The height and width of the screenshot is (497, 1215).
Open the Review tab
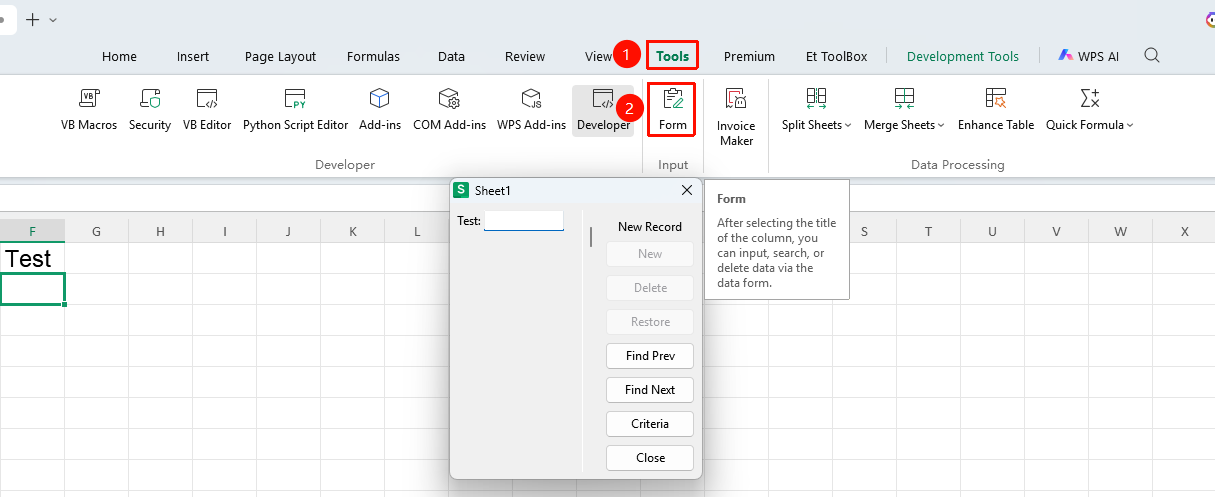click(x=525, y=57)
